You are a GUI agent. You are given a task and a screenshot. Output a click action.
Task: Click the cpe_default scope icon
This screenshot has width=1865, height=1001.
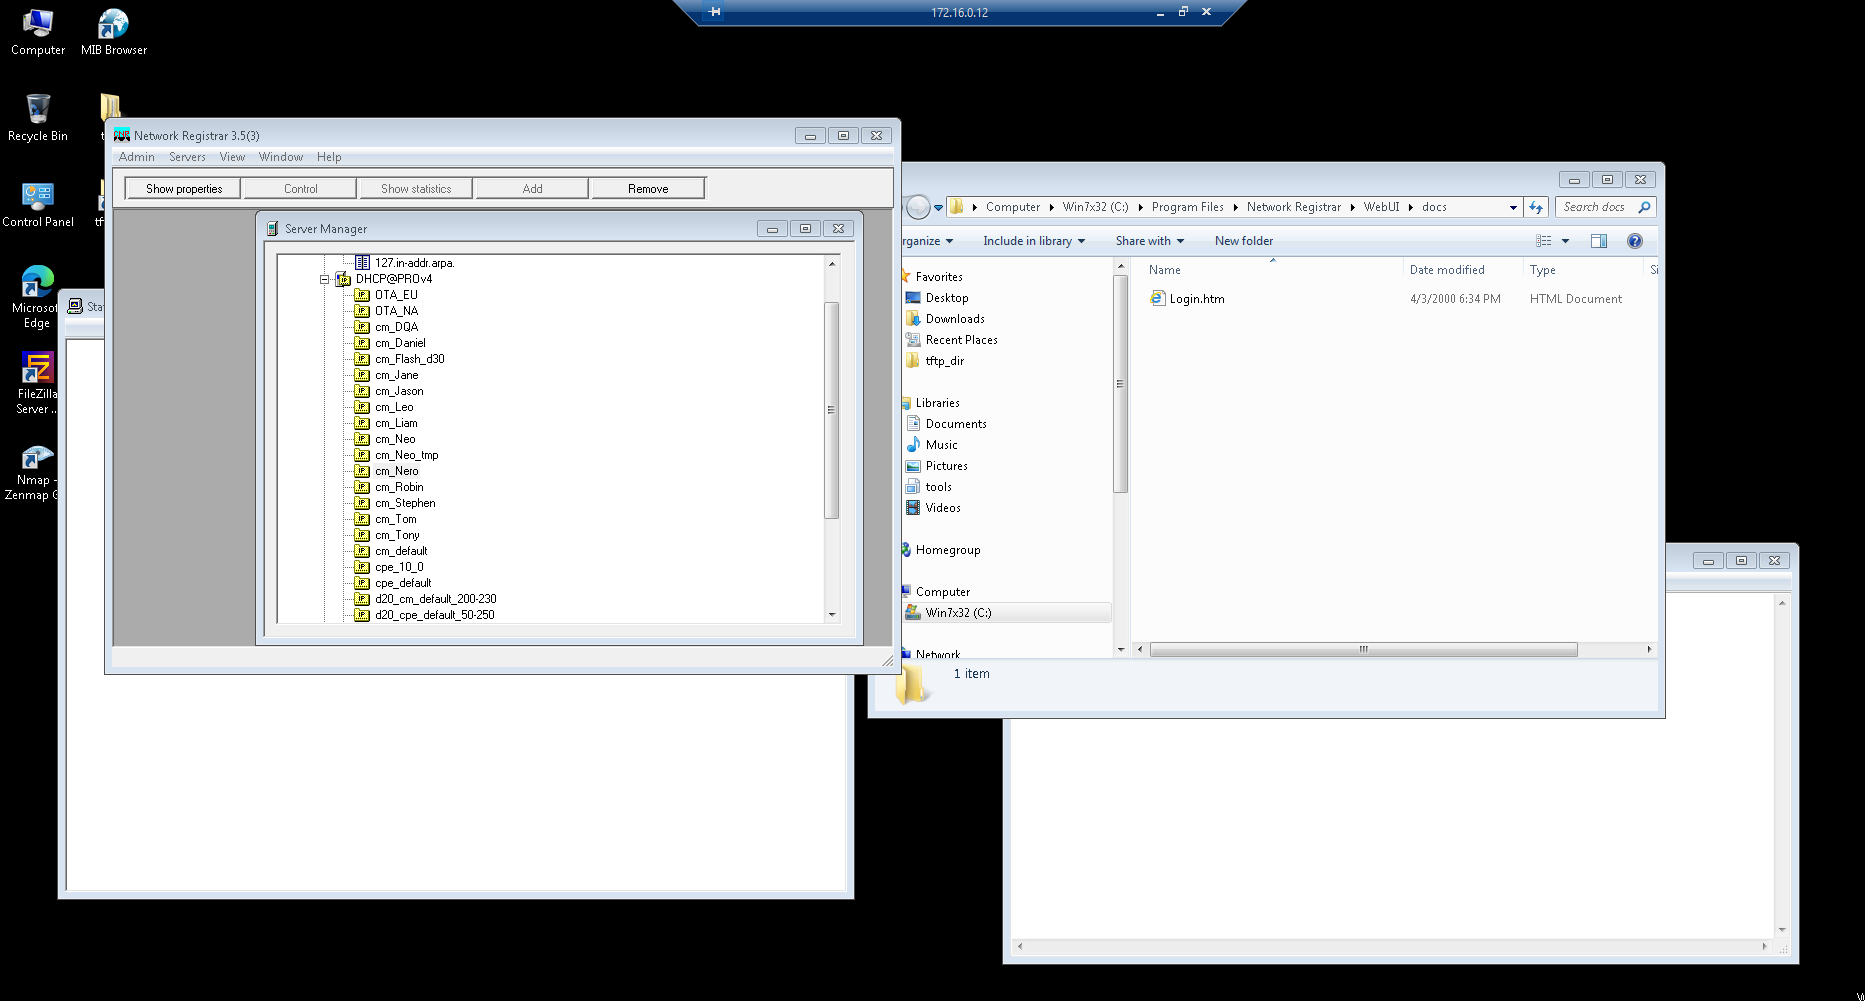point(363,583)
